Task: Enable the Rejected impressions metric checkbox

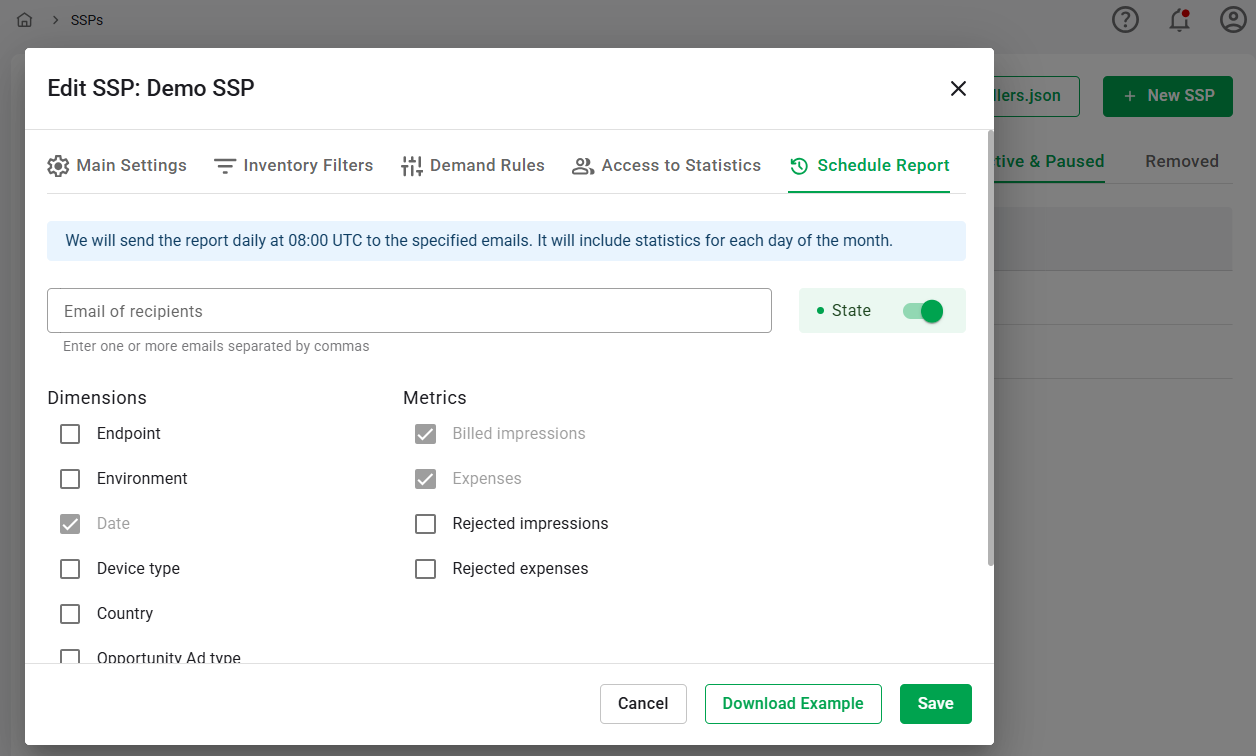Action: pos(426,524)
